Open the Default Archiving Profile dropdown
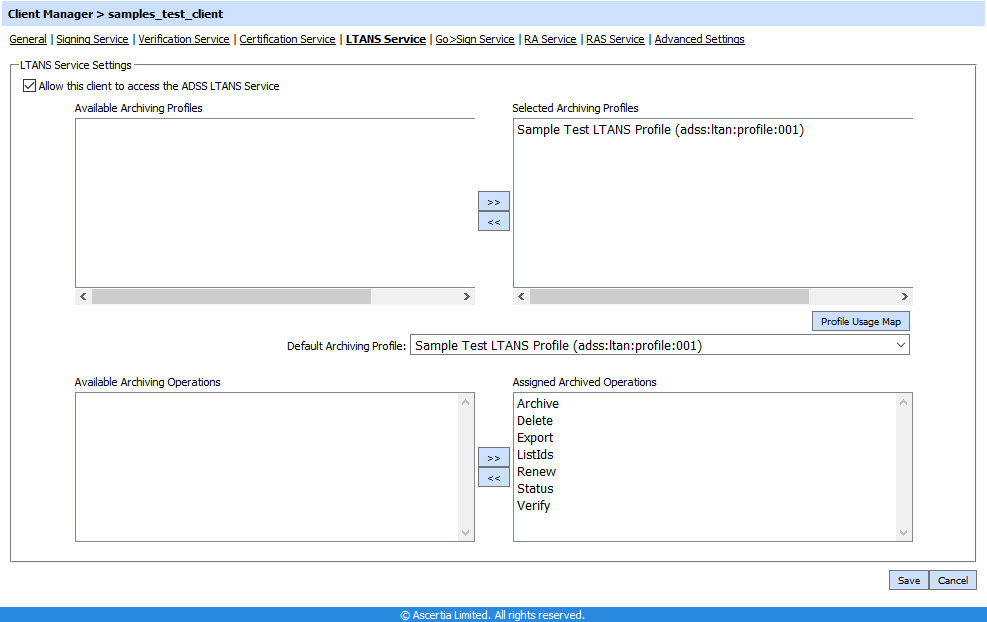 [x=659, y=345]
